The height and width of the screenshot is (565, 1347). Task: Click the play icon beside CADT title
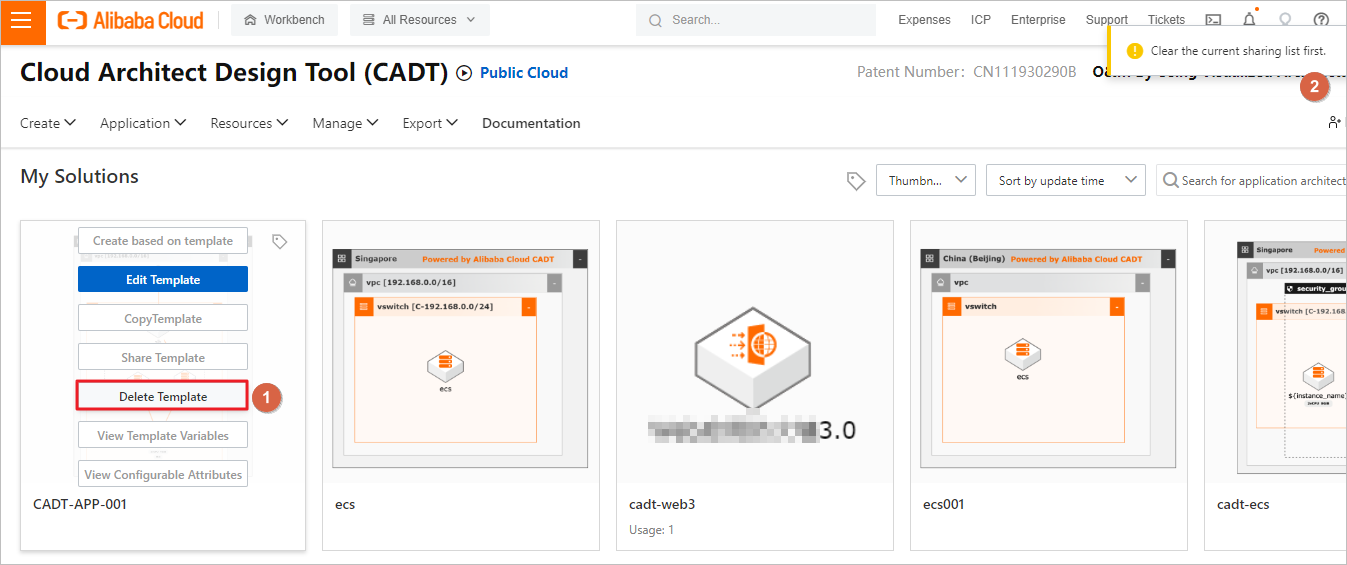(463, 73)
